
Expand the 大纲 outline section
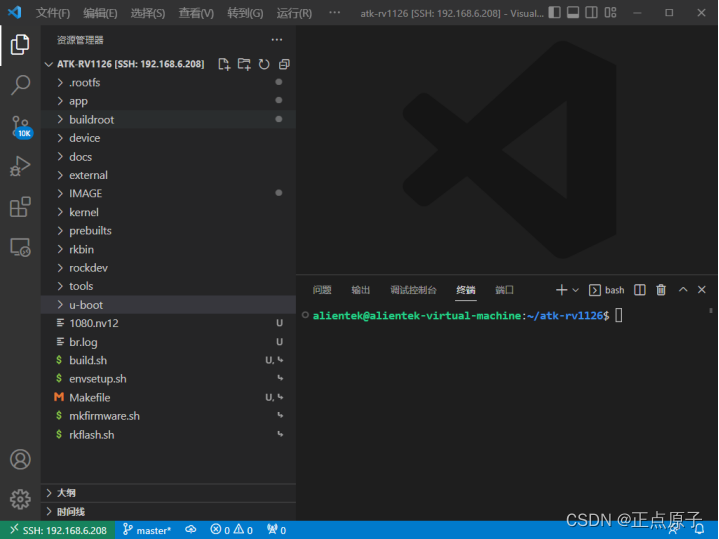(x=168, y=493)
